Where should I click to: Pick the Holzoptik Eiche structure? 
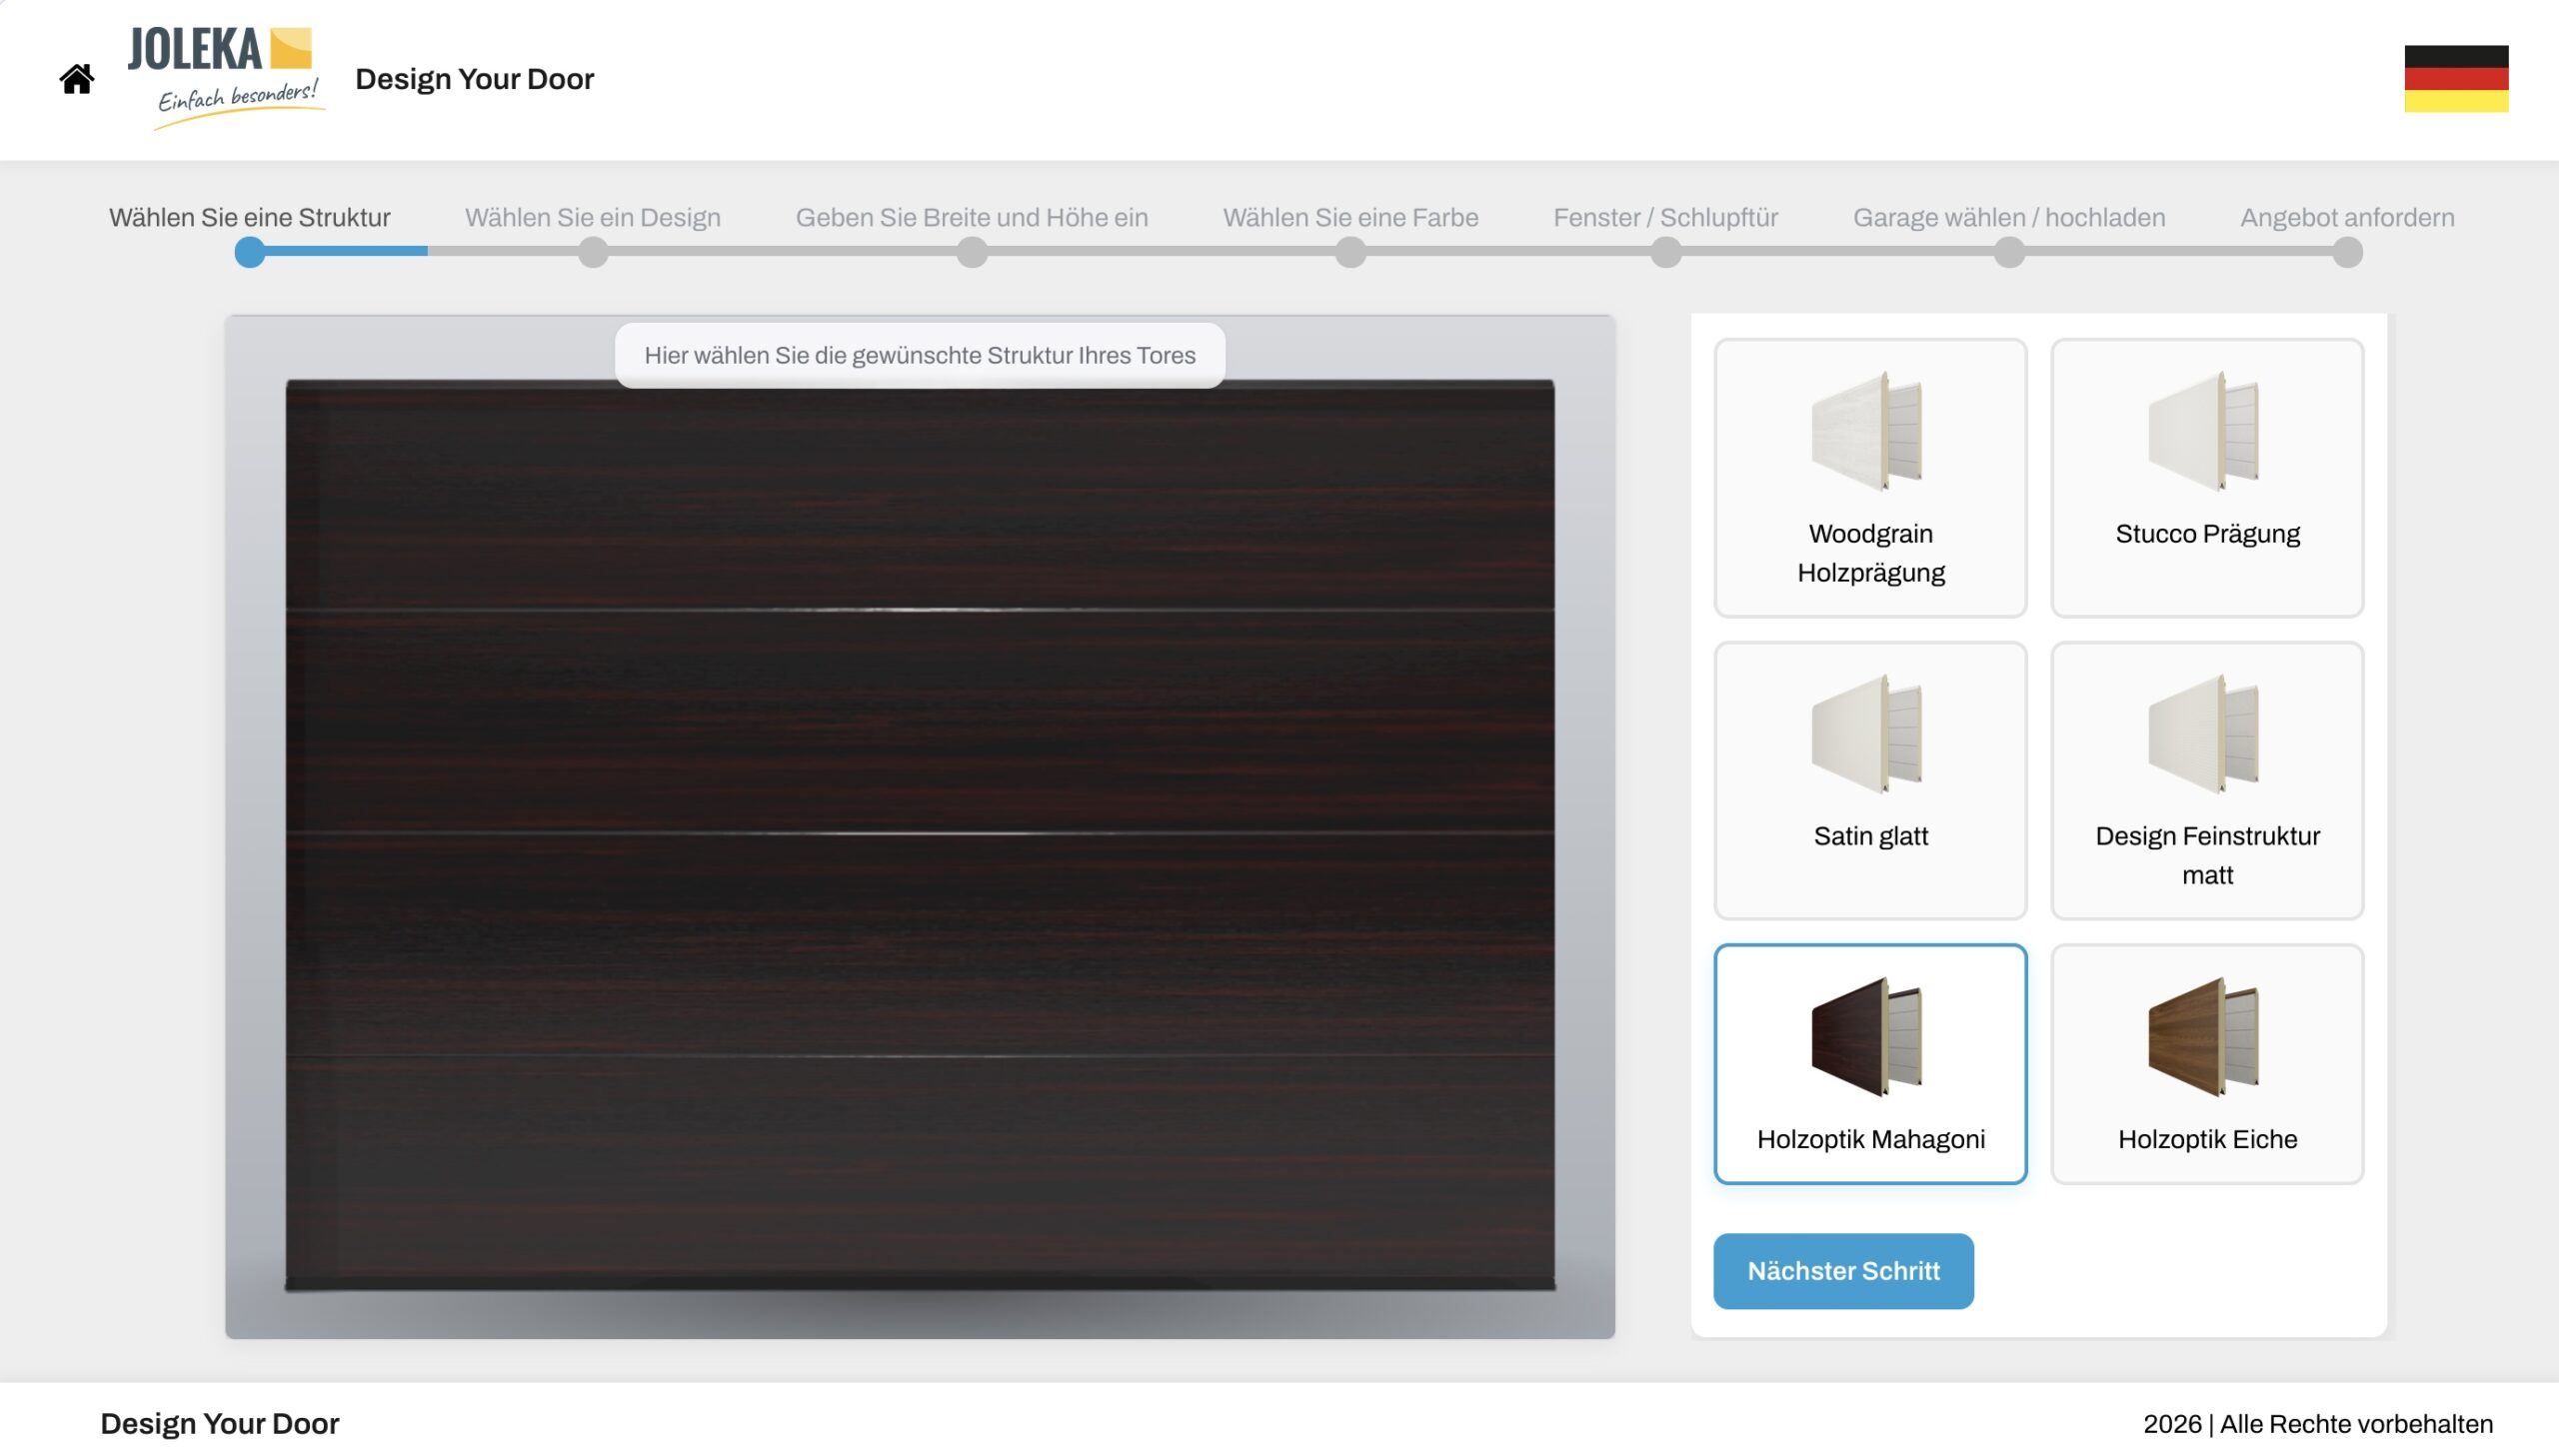[2207, 1064]
